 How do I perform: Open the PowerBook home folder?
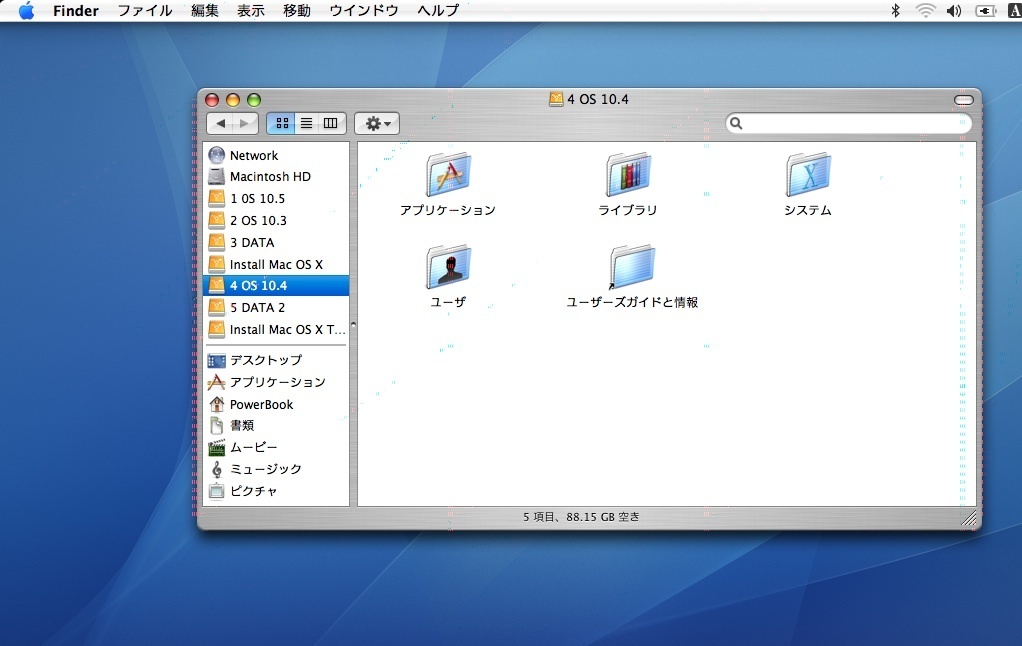point(276,404)
